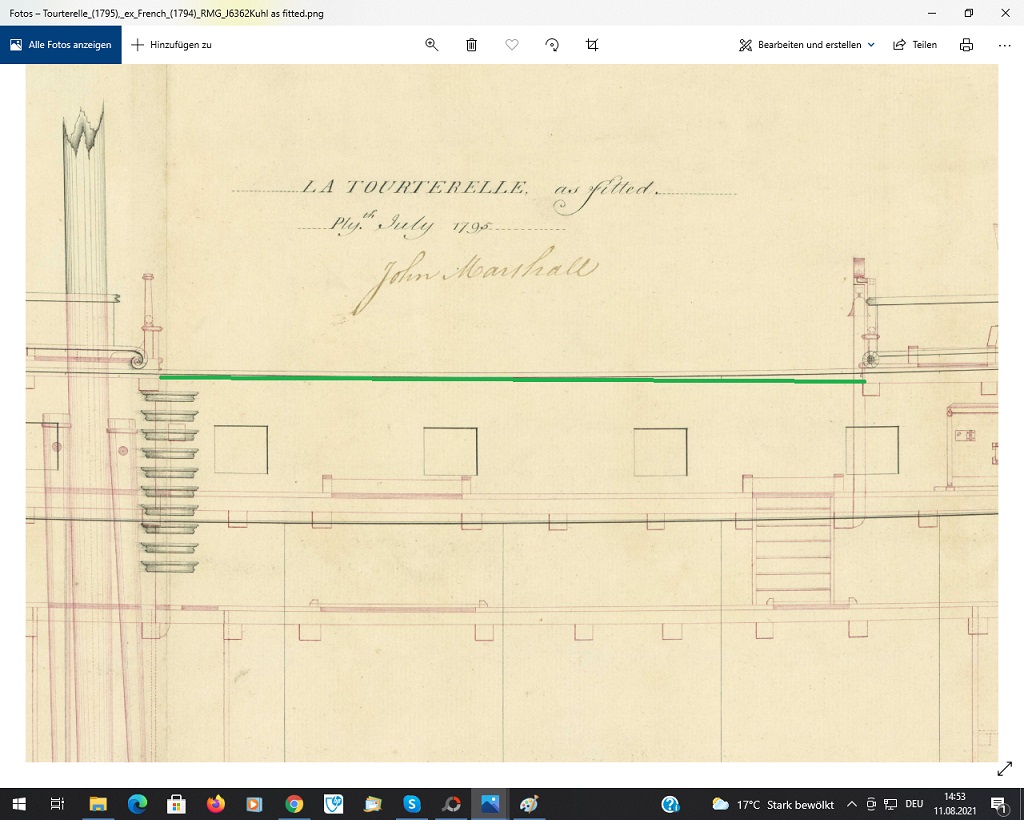The height and width of the screenshot is (820, 1024).
Task: Open Task View in taskbar
Action: point(57,804)
